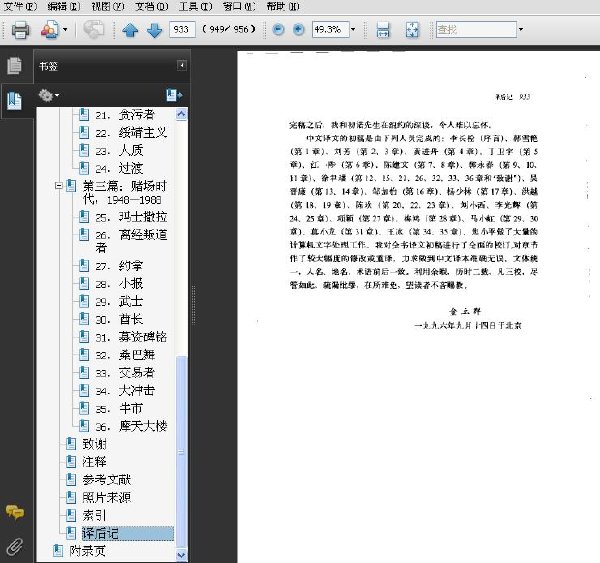The image size is (600, 563).
Task: Open the Attachments paperclip panel
Action: (x=15, y=547)
